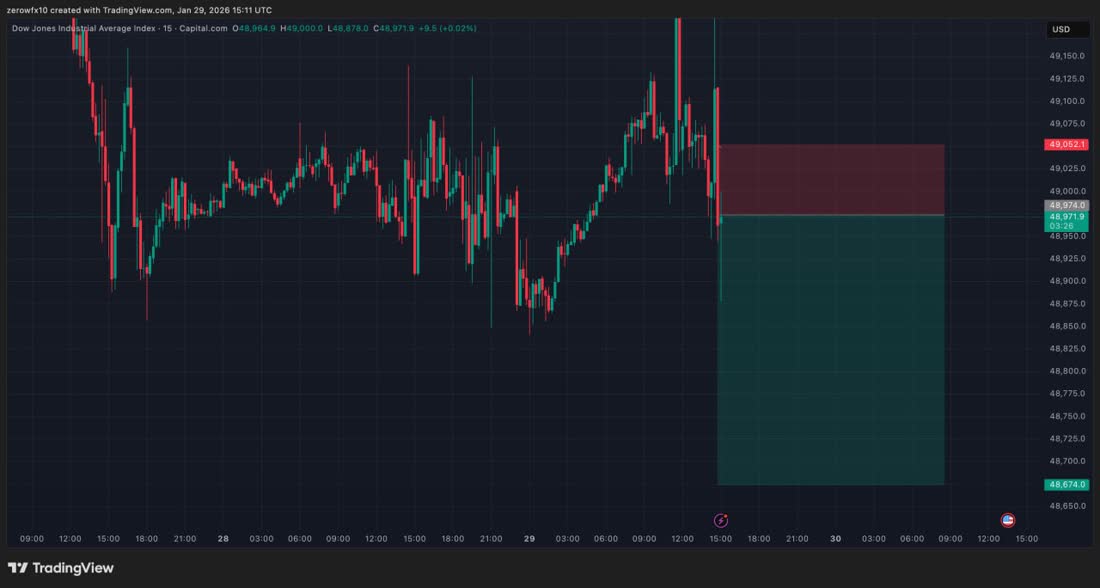Click the 49,000.0 price axis label
The image size is (1100, 588).
coord(1066,191)
